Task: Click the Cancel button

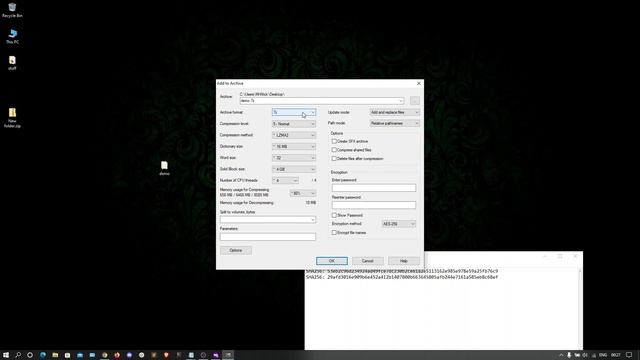Action: click(368, 261)
